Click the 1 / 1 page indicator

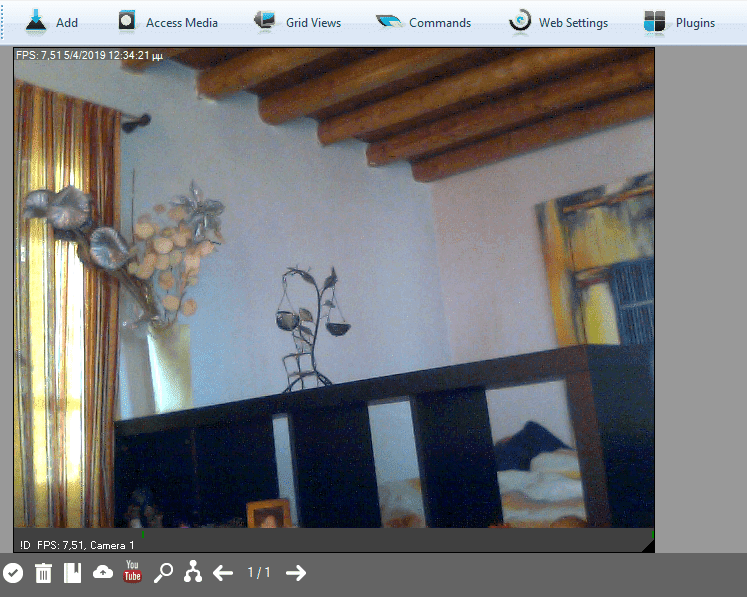(x=259, y=572)
